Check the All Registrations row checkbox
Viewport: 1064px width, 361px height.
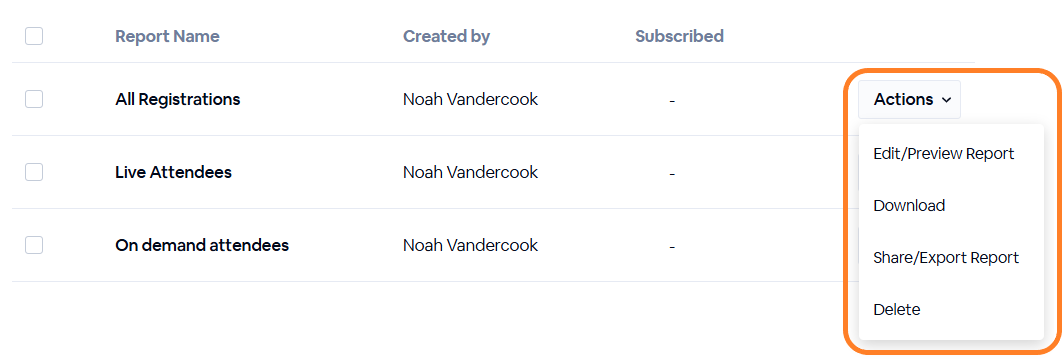point(34,99)
